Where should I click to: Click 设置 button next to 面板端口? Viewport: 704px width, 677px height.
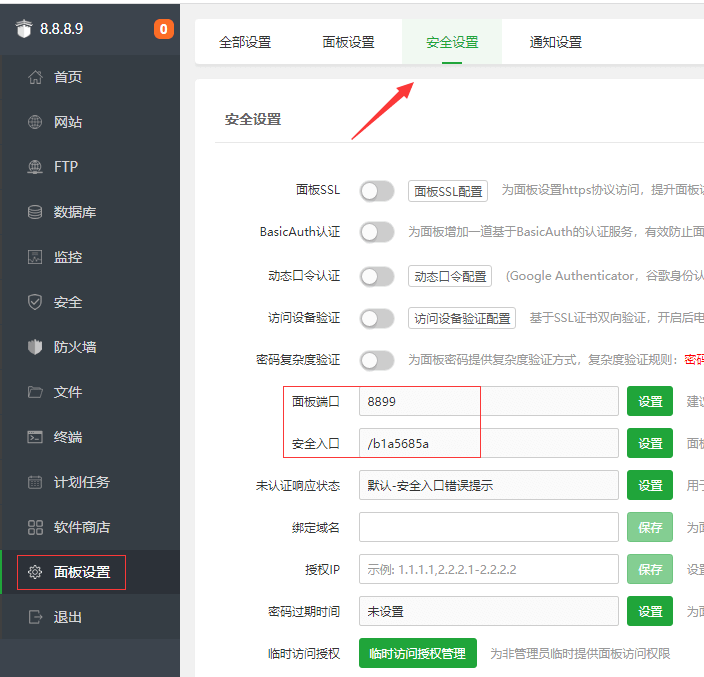click(650, 401)
